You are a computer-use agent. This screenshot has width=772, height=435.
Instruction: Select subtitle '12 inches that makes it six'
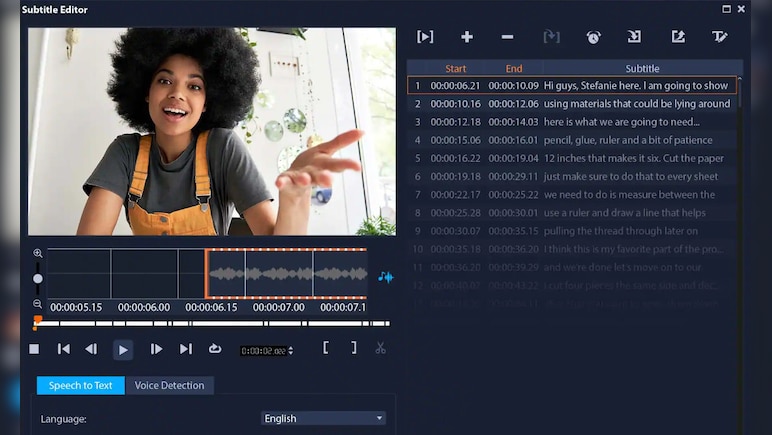(572, 158)
